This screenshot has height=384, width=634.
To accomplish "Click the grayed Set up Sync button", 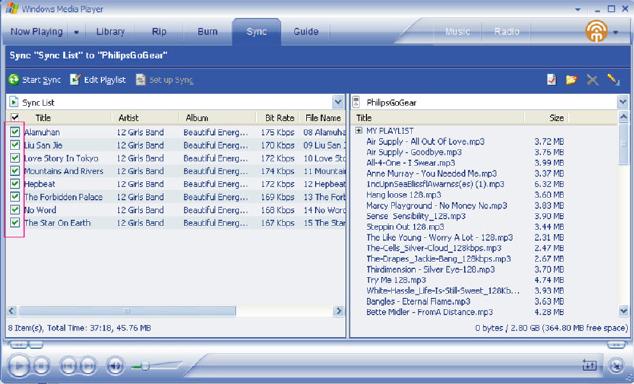I will (164, 80).
